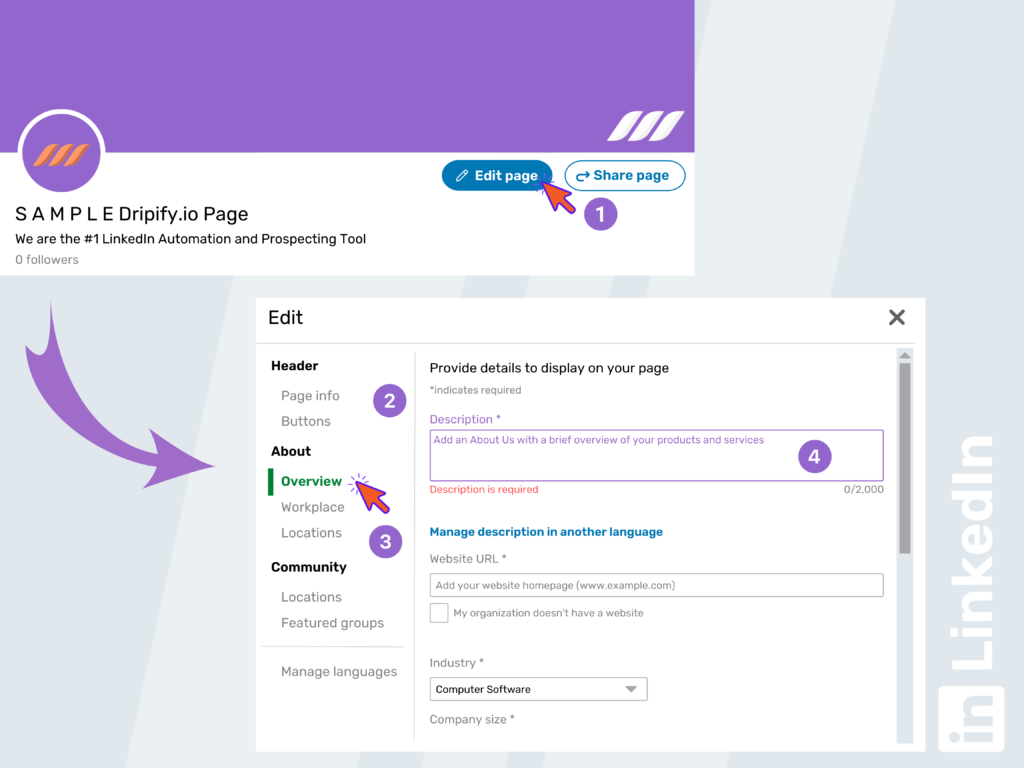Click the Dripify circular logo avatar
1024x768 pixels.
coord(61,151)
